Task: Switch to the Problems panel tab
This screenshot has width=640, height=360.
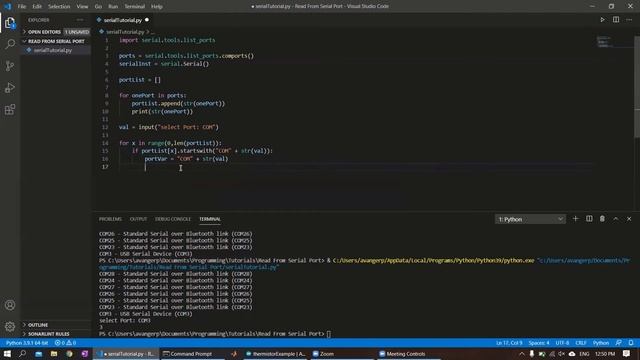Action: (x=110, y=219)
